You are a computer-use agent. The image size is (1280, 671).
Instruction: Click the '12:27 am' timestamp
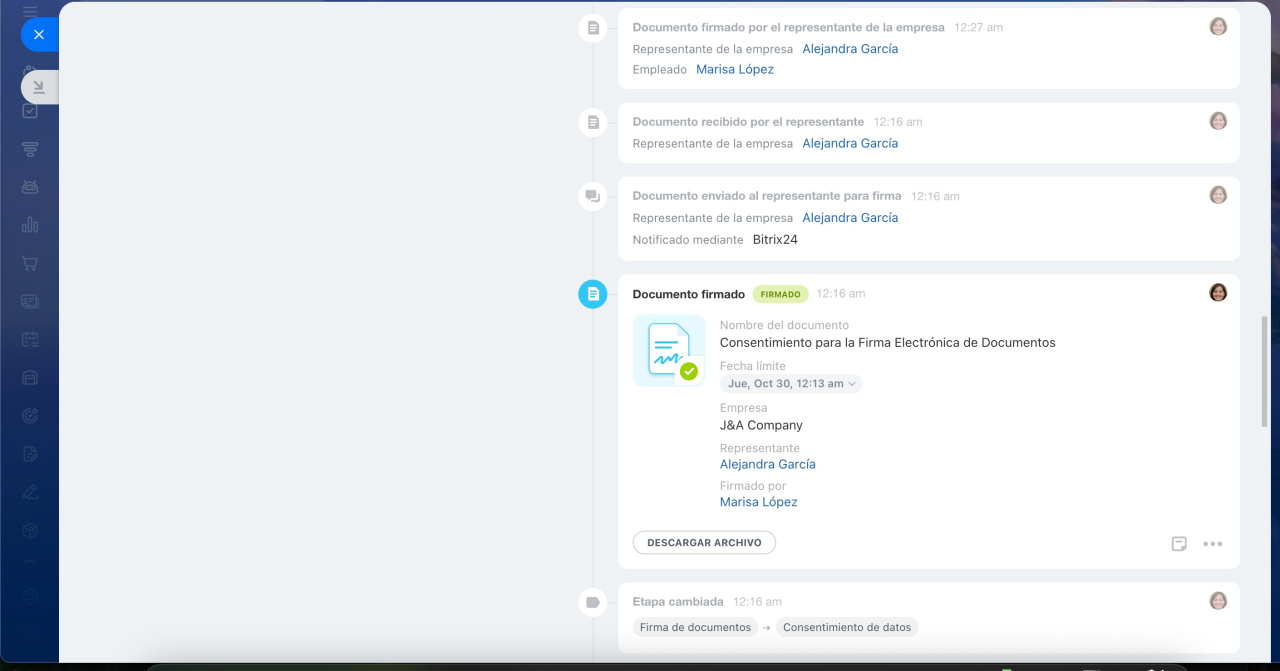pyautogui.click(x=978, y=28)
